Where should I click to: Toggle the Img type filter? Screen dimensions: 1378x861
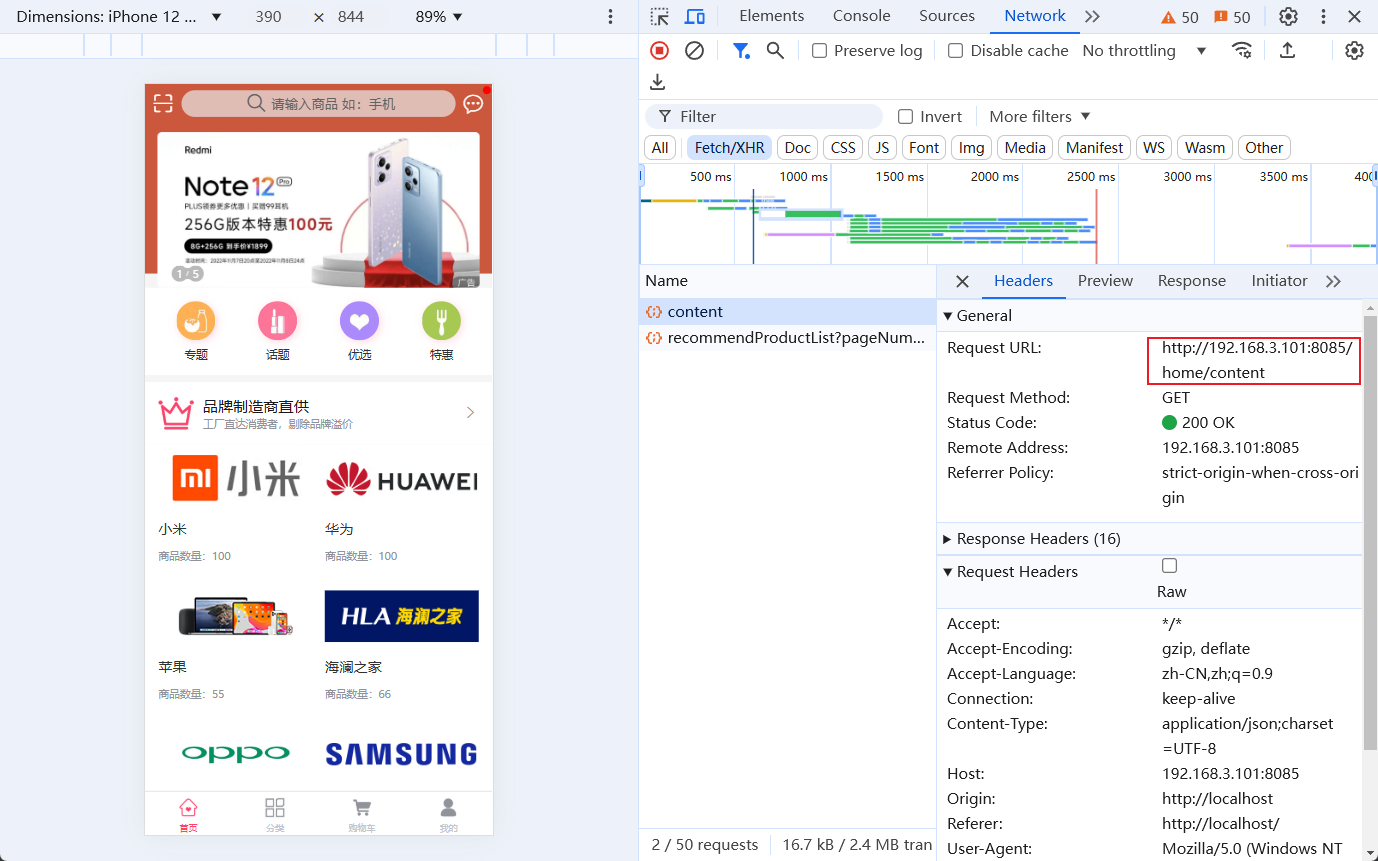coord(971,148)
